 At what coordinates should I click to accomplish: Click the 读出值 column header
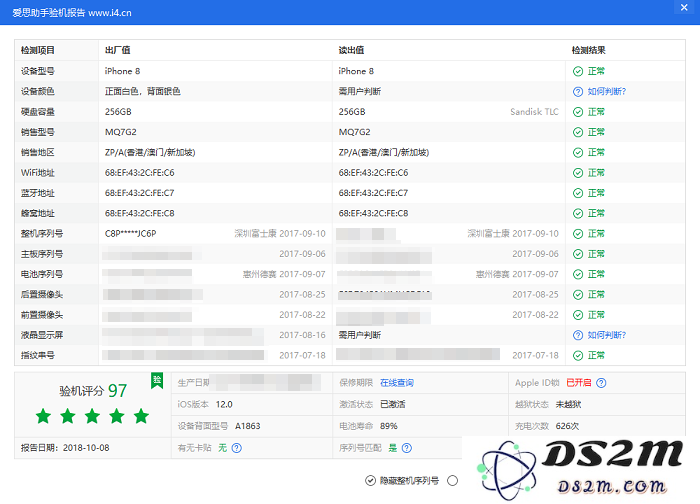tap(351, 50)
